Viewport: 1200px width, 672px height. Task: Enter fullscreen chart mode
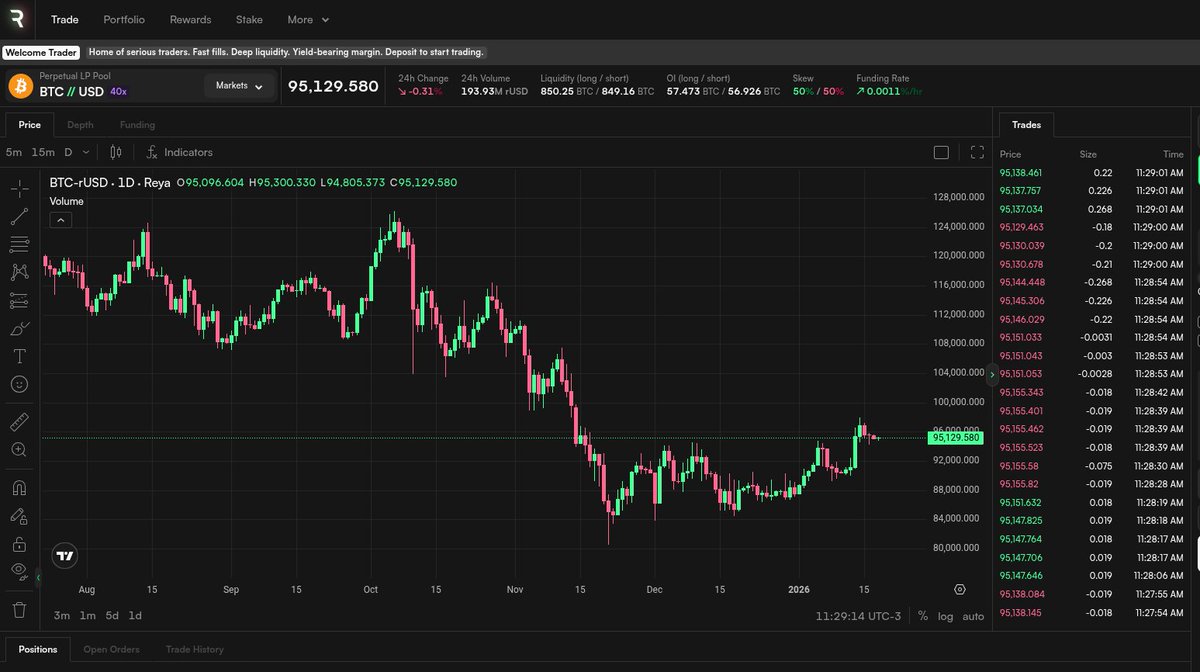(977, 152)
